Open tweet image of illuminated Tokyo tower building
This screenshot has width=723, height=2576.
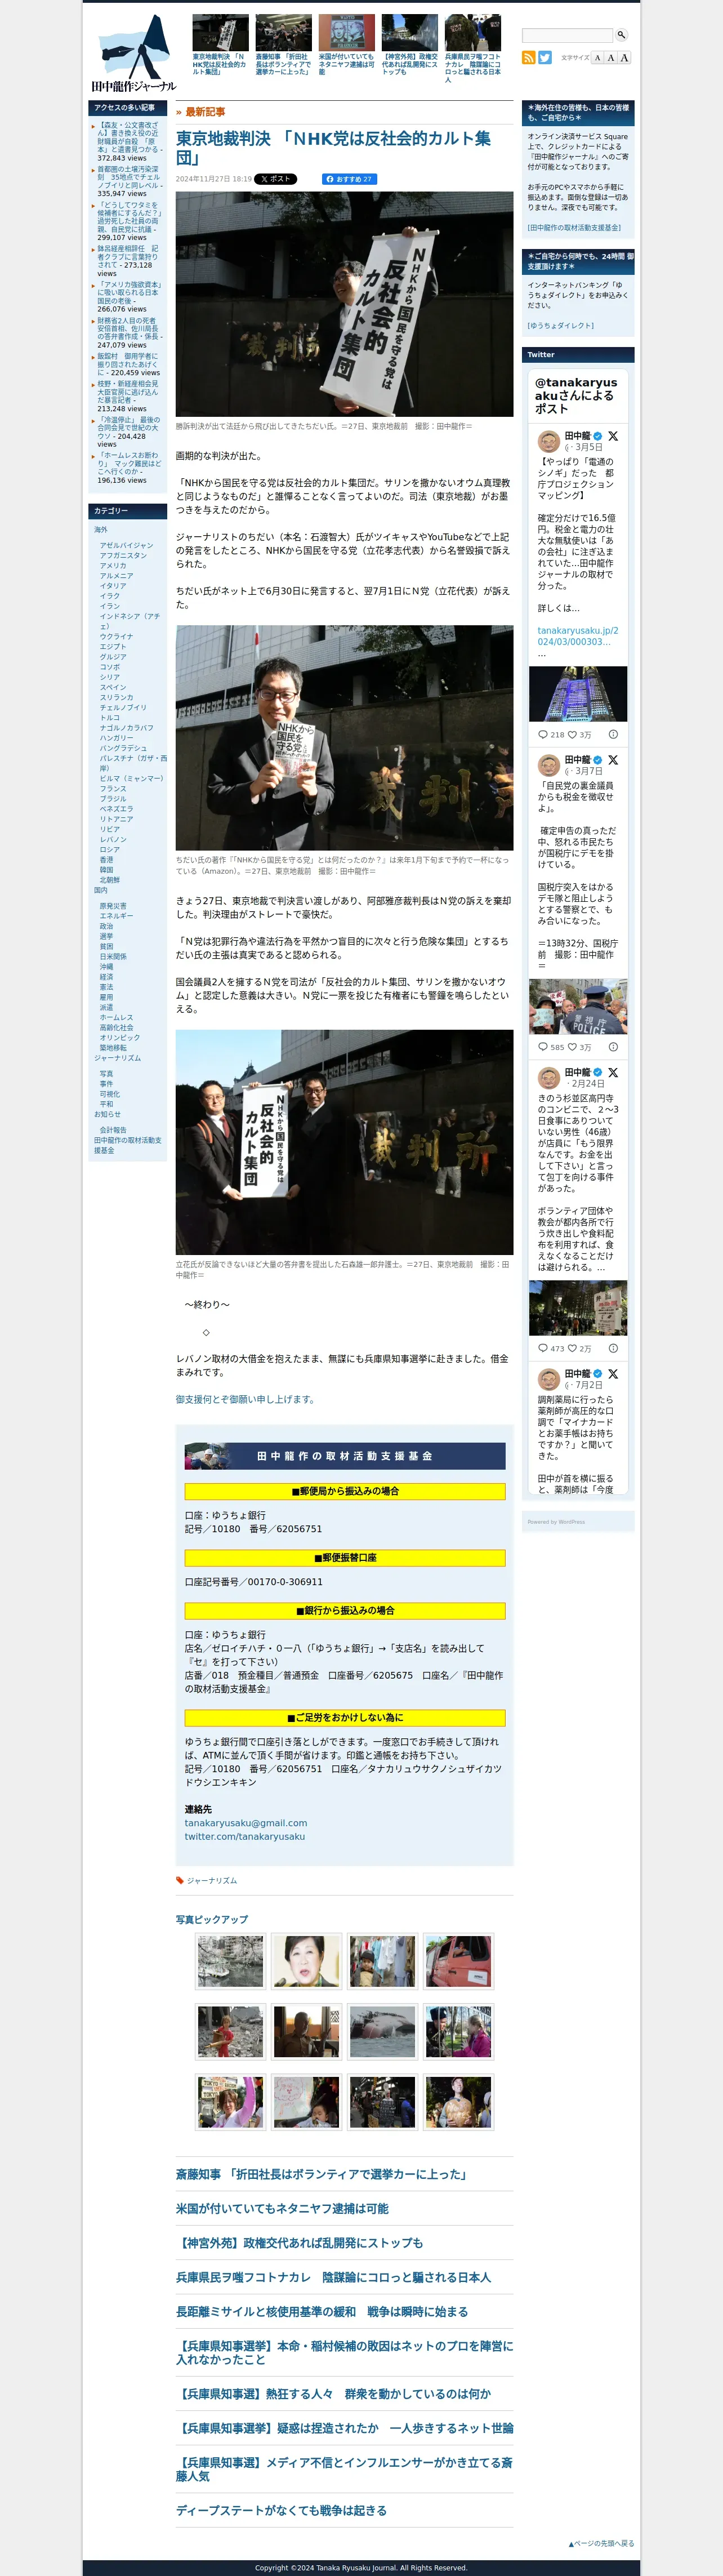tap(578, 693)
